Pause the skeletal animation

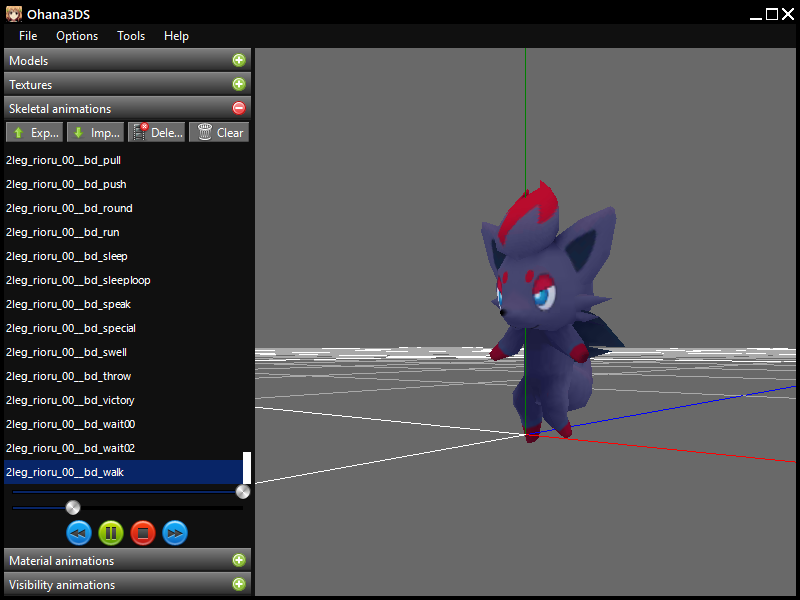coord(111,533)
